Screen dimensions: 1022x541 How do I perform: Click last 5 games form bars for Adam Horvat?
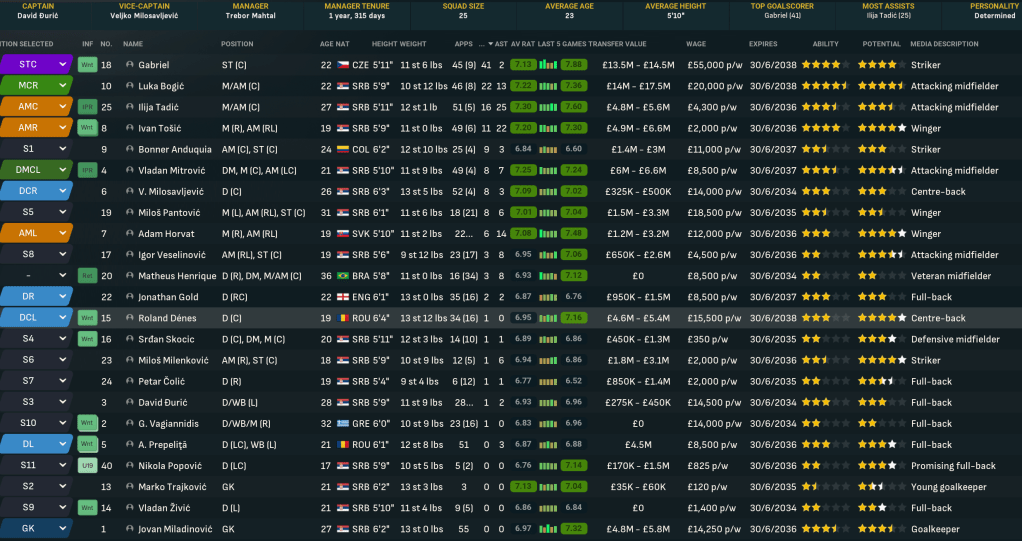click(x=549, y=234)
